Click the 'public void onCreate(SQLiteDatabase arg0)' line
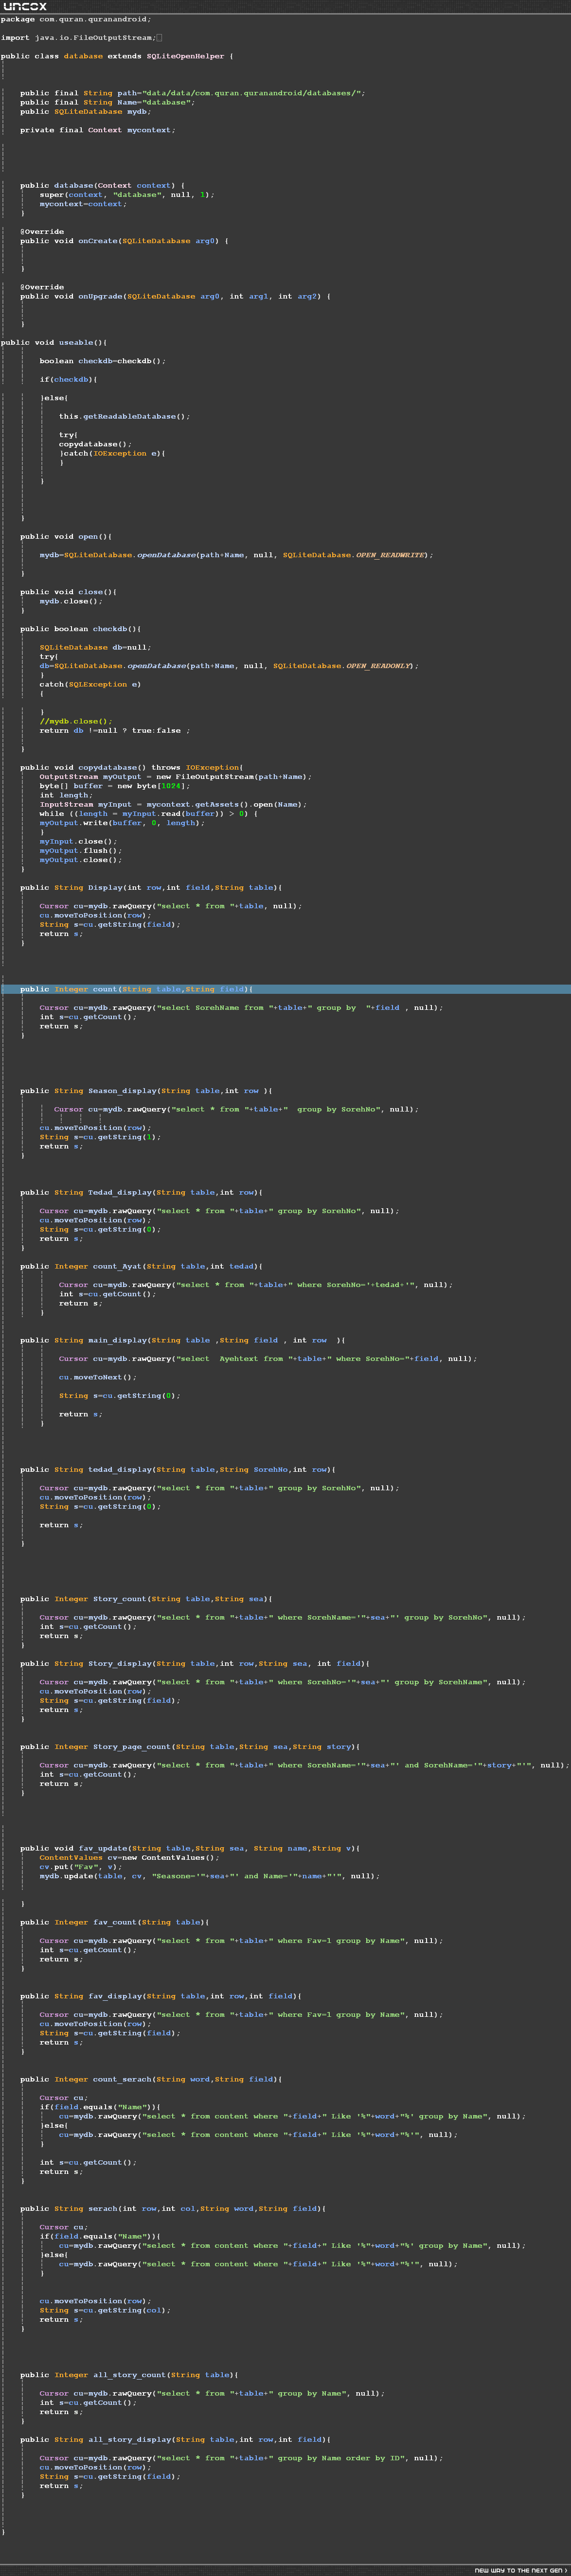 click(x=124, y=241)
